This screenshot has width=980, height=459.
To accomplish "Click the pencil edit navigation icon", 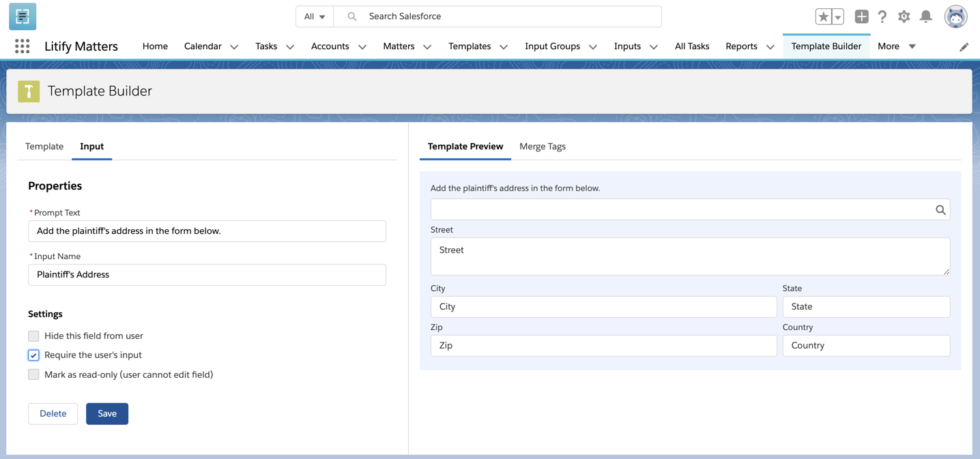I will pyautogui.click(x=964, y=47).
